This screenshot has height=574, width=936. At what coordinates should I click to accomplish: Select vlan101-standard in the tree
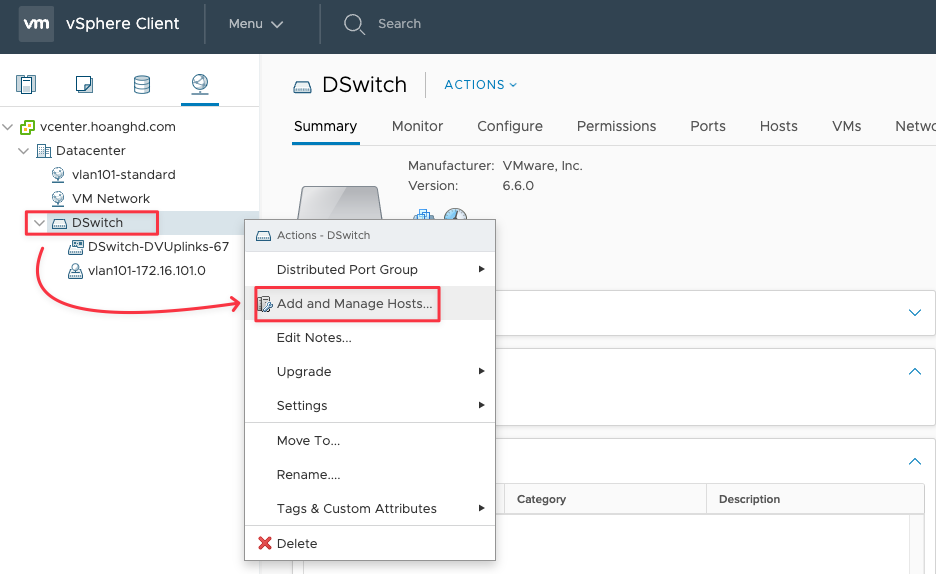click(x=124, y=175)
